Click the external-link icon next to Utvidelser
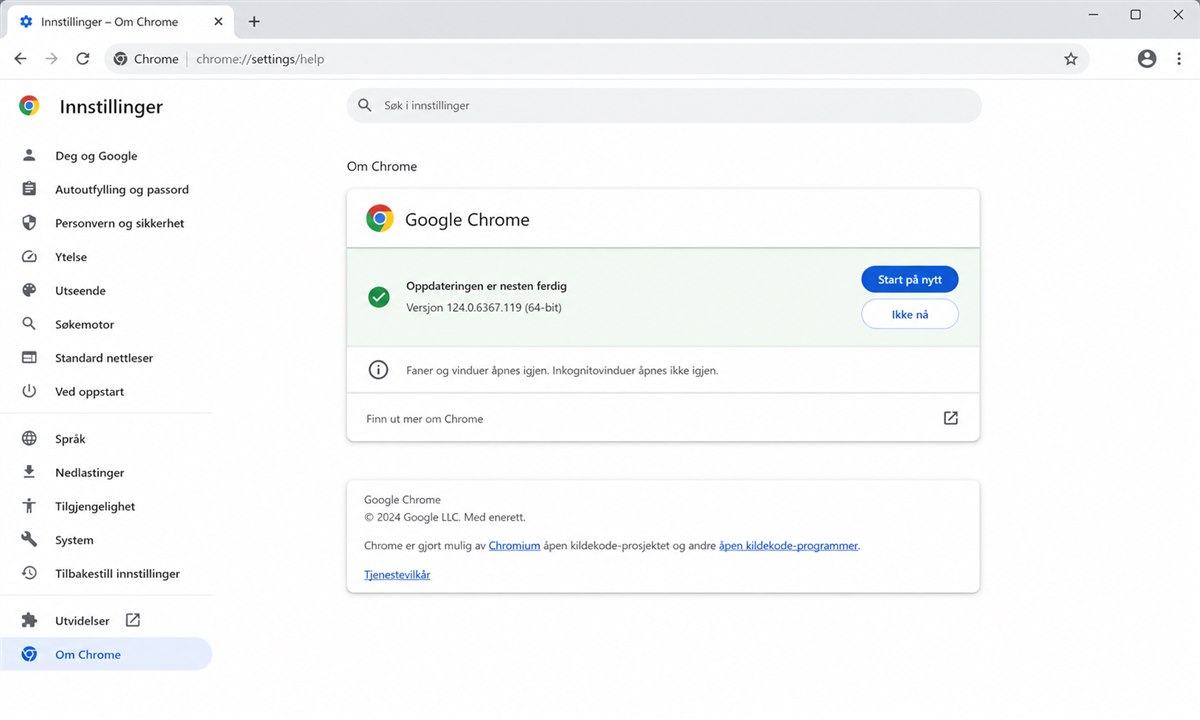Screen dimensions: 1200x720 (x=133, y=620)
